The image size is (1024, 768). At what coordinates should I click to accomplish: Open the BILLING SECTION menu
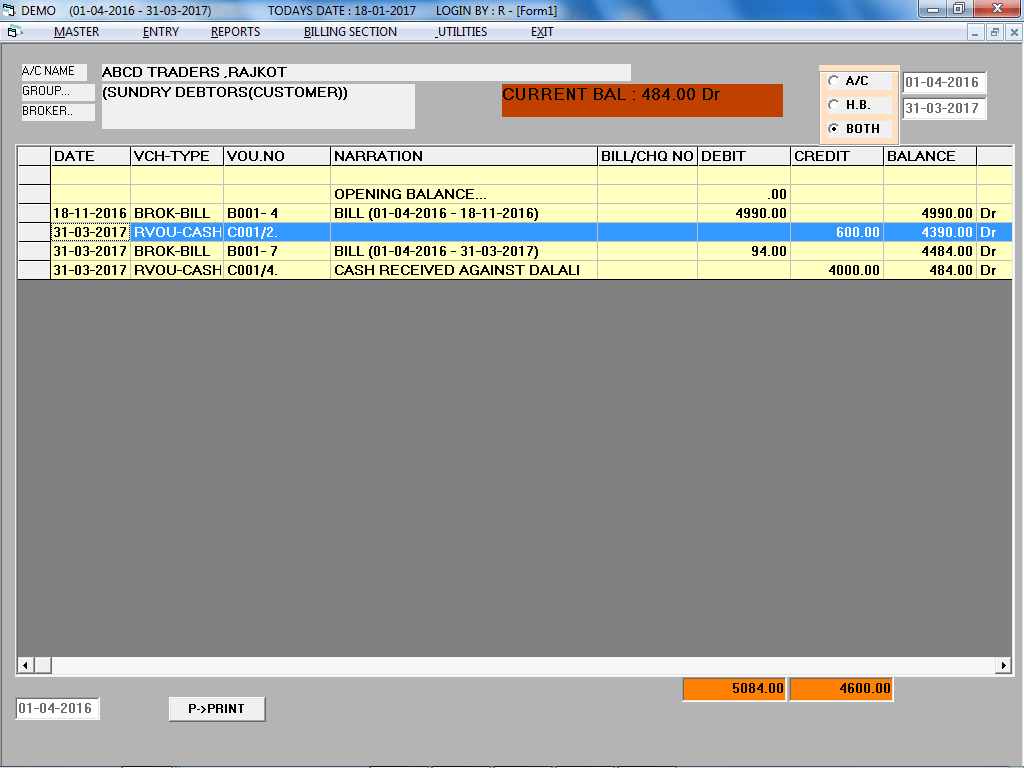348,31
